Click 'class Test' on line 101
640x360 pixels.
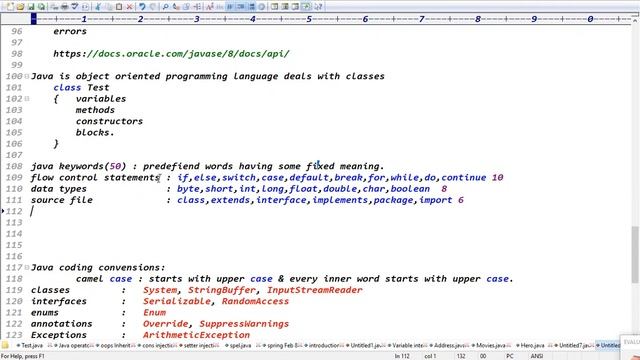(81, 87)
